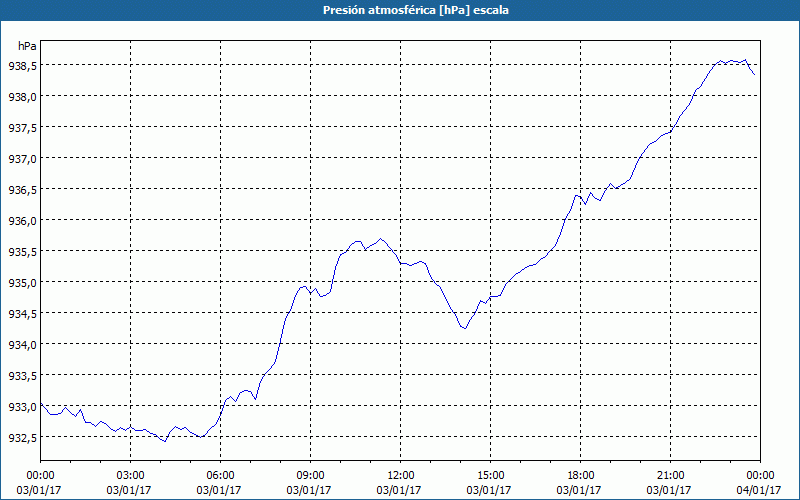Select the 934,0 y-axis value

click(22, 344)
